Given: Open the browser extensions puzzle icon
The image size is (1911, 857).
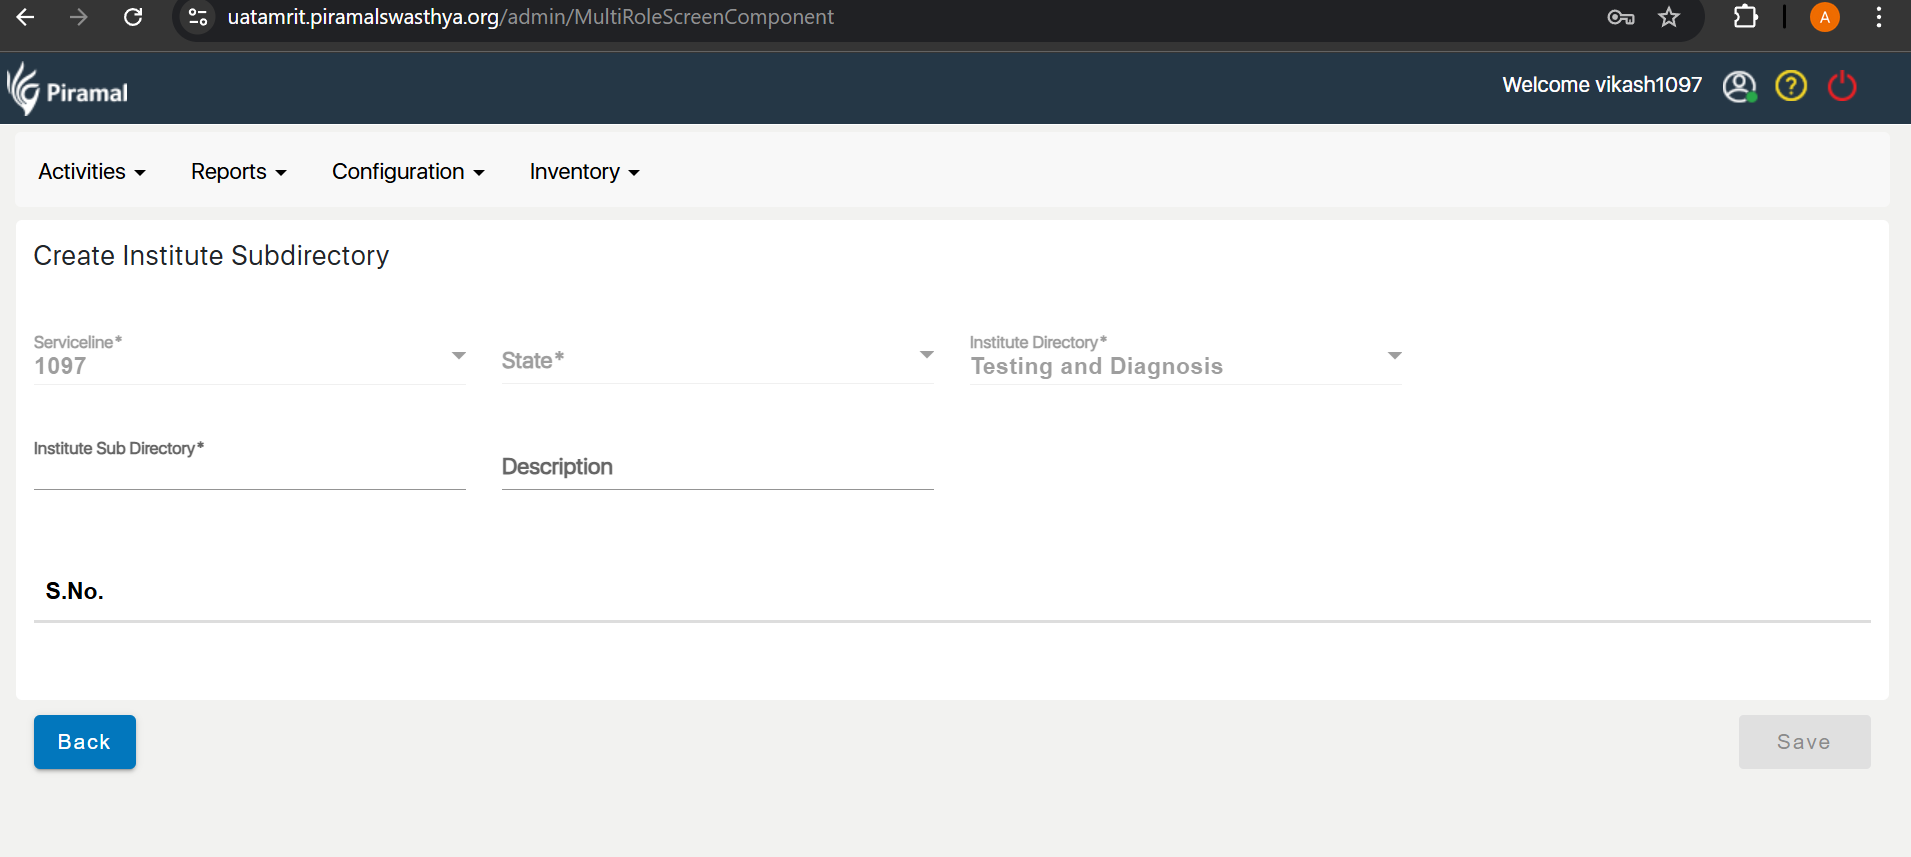Looking at the screenshot, I should point(1745,17).
